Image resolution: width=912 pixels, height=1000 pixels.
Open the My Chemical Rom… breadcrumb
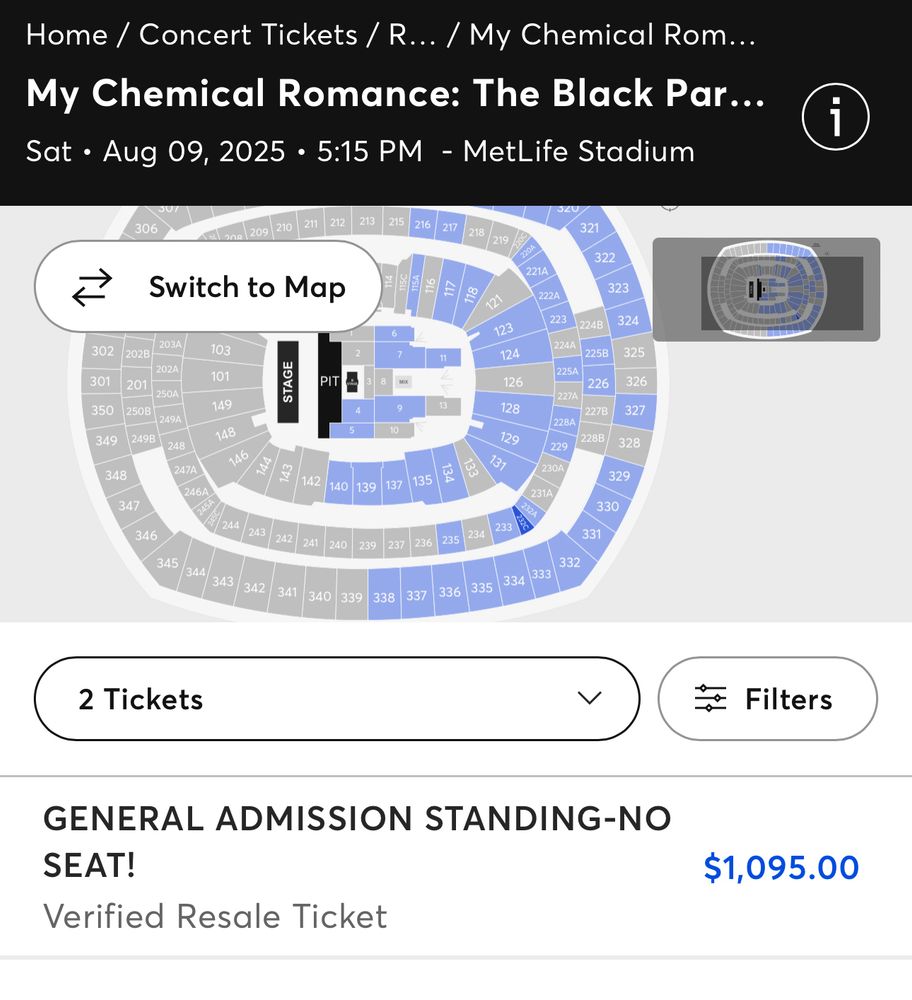pyautogui.click(x=612, y=34)
